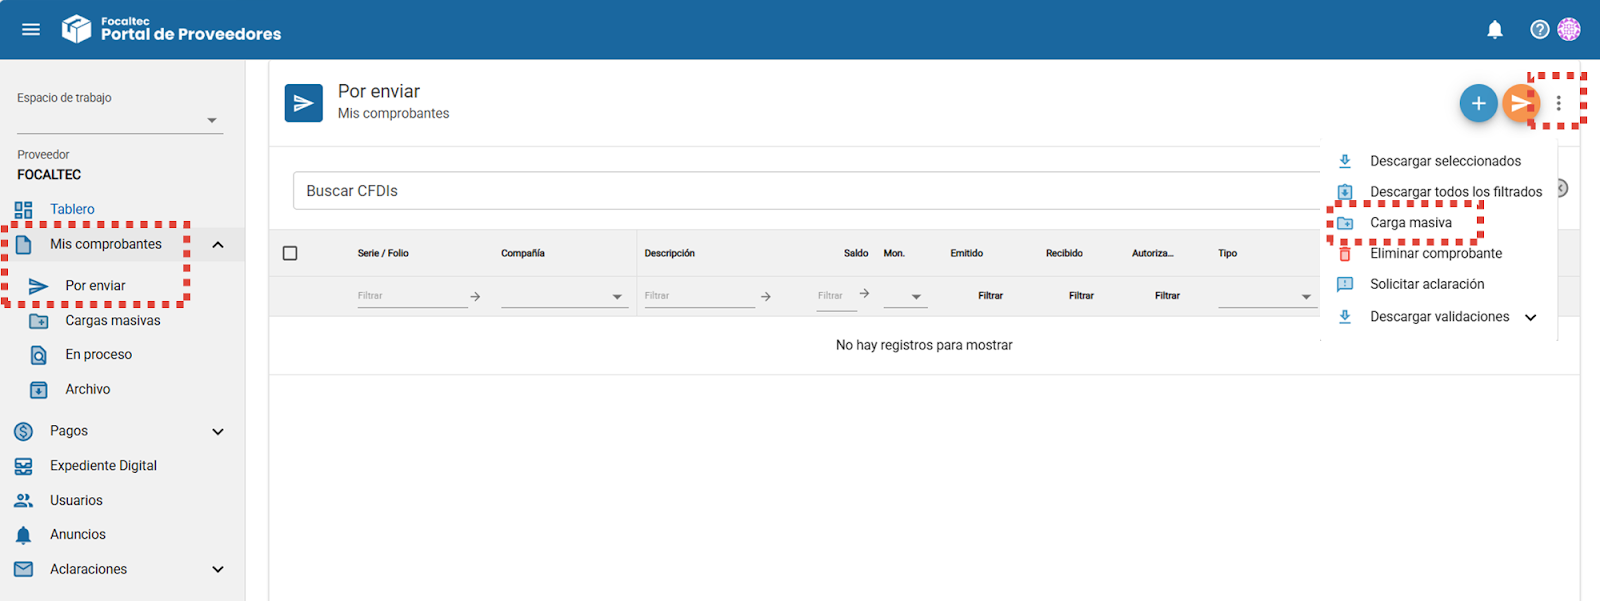Open the Compañía filter dropdown
The width and height of the screenshot is (1600, 601).
coord(565,296)
